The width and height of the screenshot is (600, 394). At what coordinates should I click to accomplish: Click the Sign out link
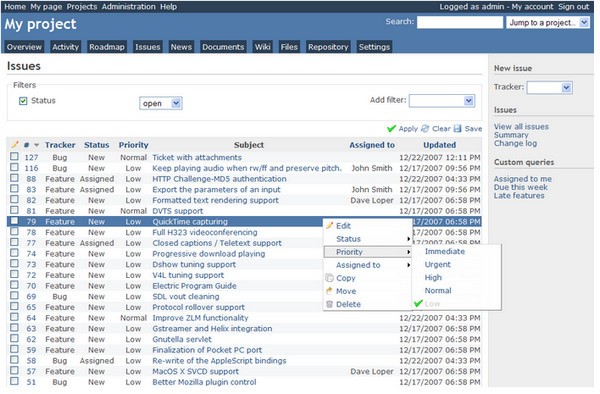pos(573,7)
